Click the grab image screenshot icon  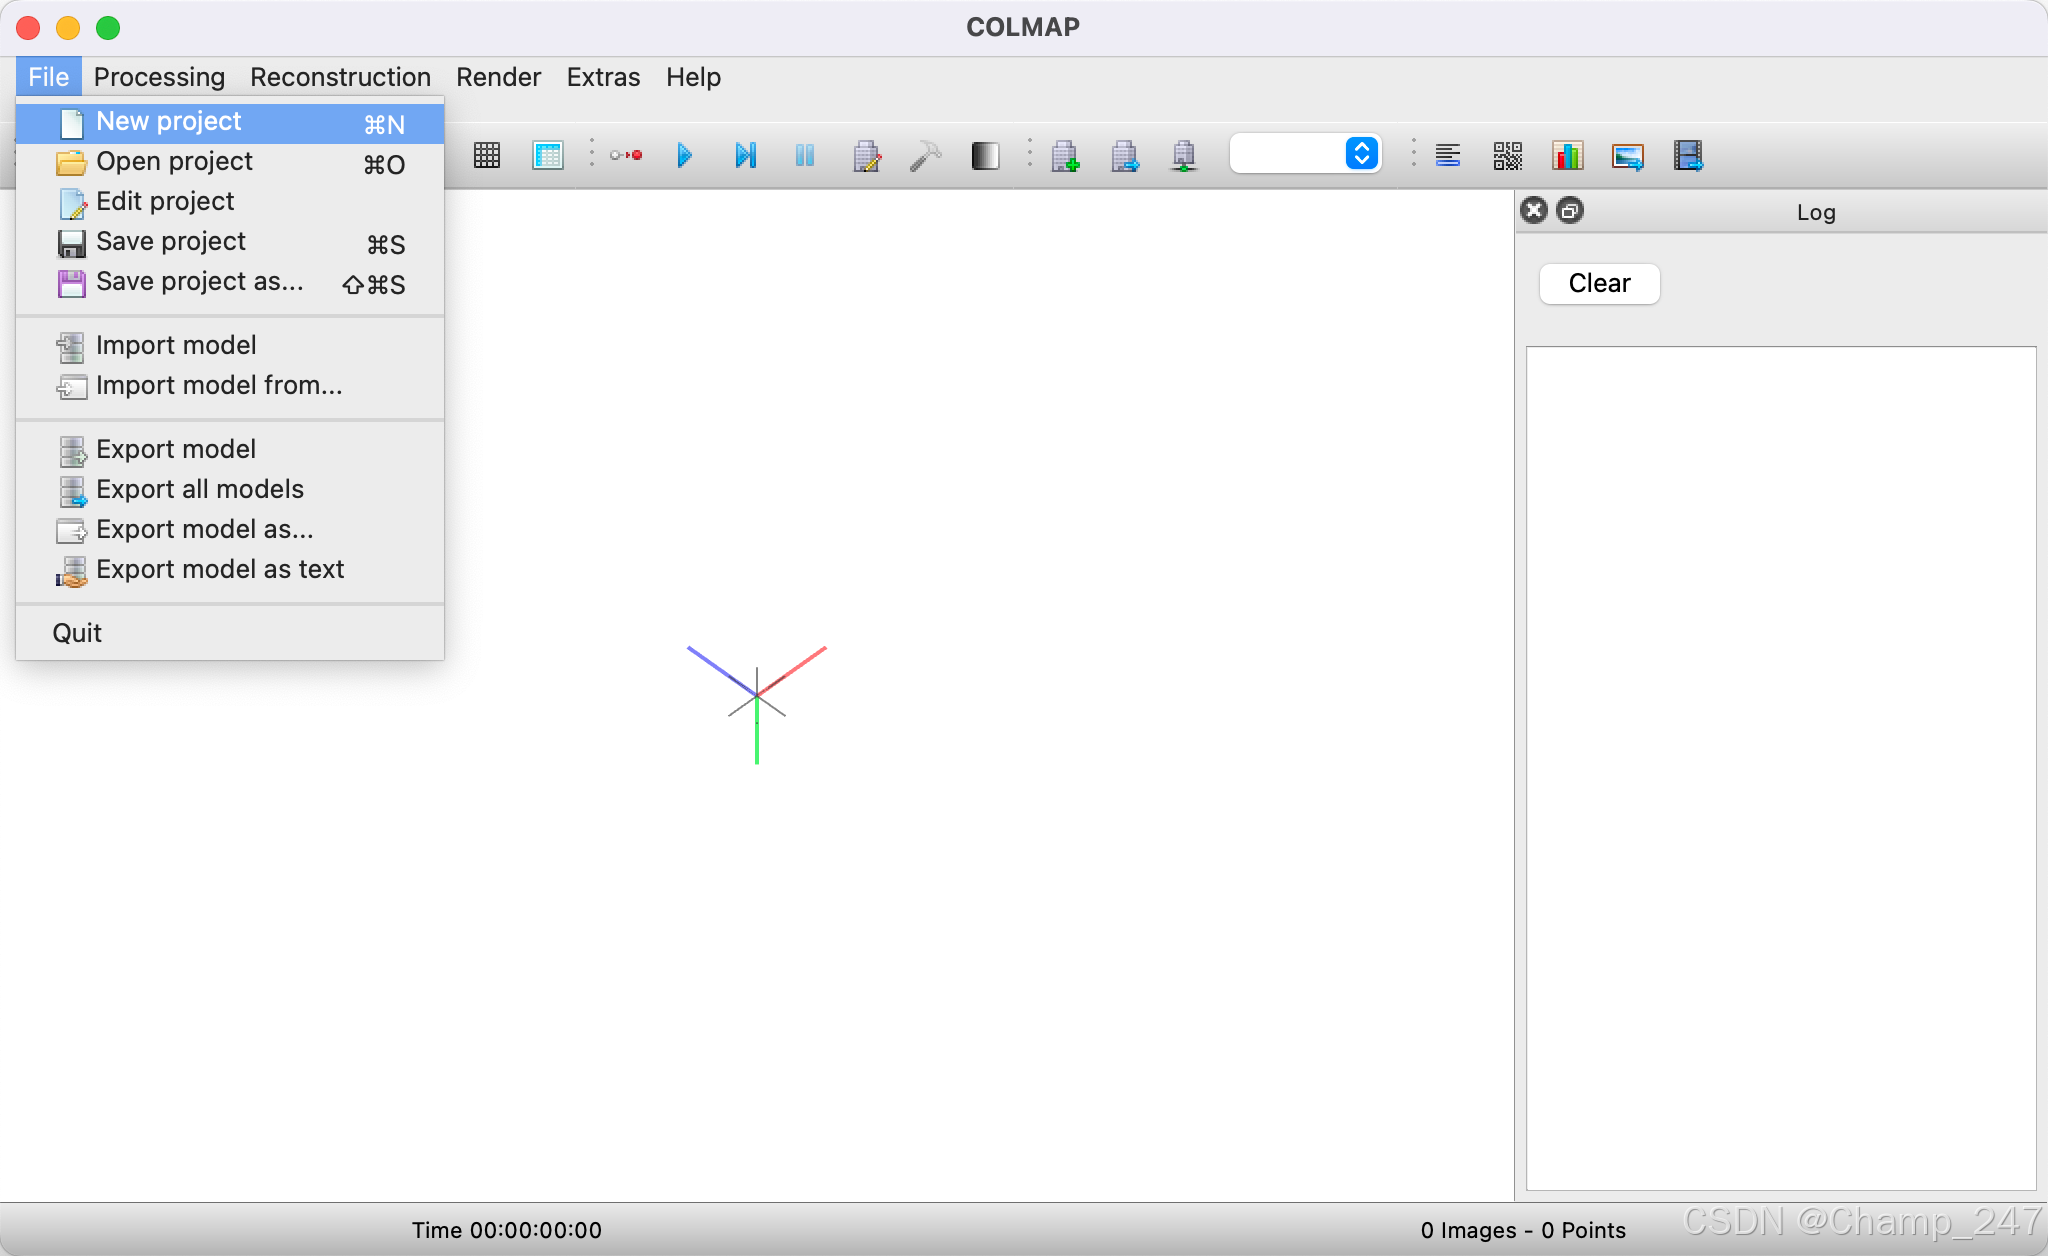[1628, 155]
